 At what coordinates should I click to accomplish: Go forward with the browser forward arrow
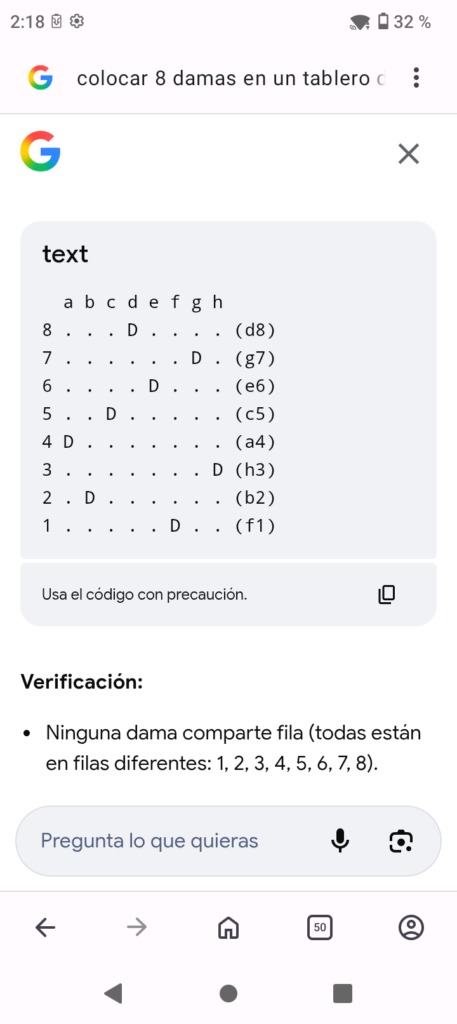pos(136,927)
